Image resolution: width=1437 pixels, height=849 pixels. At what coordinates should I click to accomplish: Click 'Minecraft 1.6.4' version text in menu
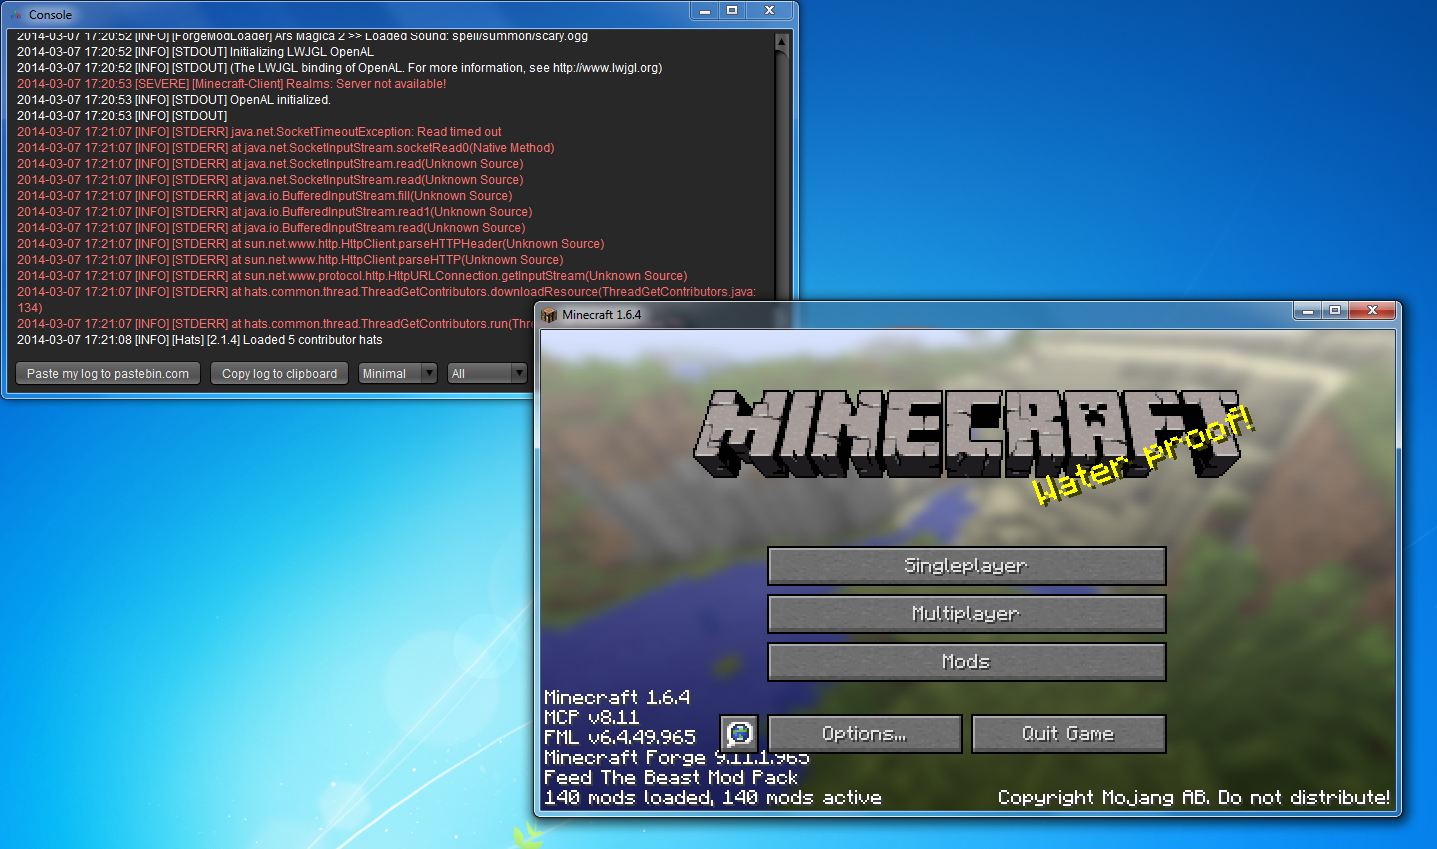(617, 698)
